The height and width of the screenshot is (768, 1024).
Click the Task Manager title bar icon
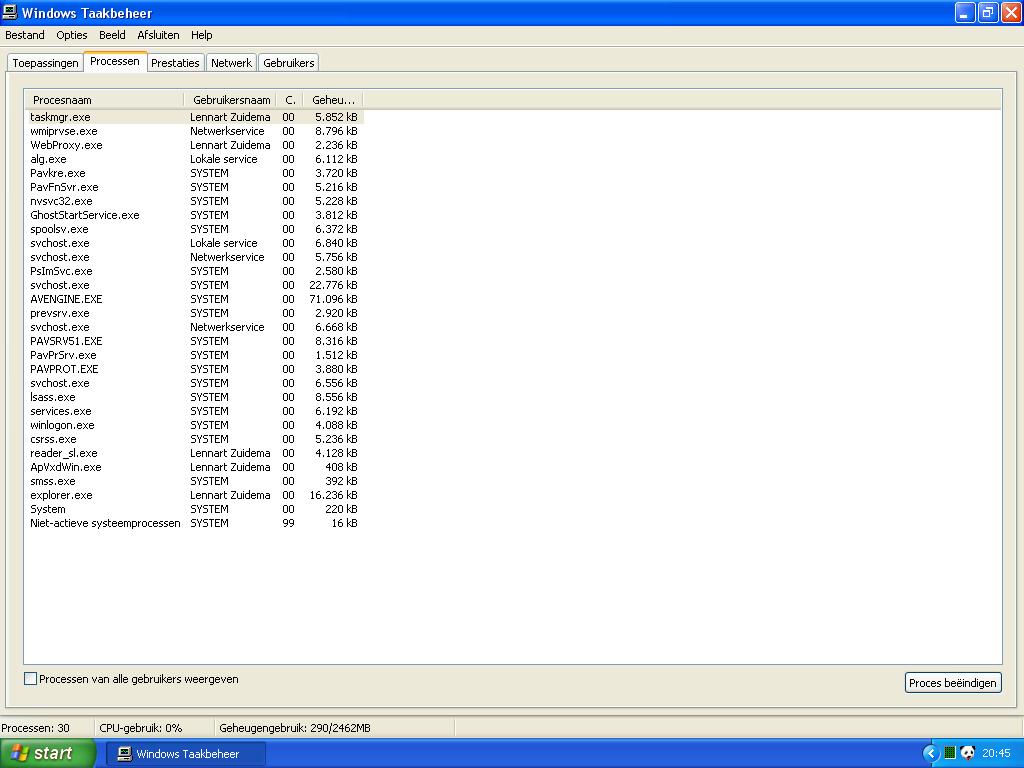point(10,12)
